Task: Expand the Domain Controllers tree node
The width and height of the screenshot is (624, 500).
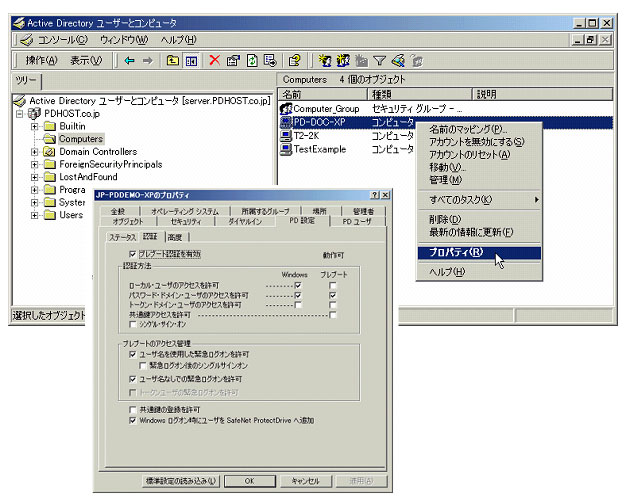Action: tap(35, 152)
